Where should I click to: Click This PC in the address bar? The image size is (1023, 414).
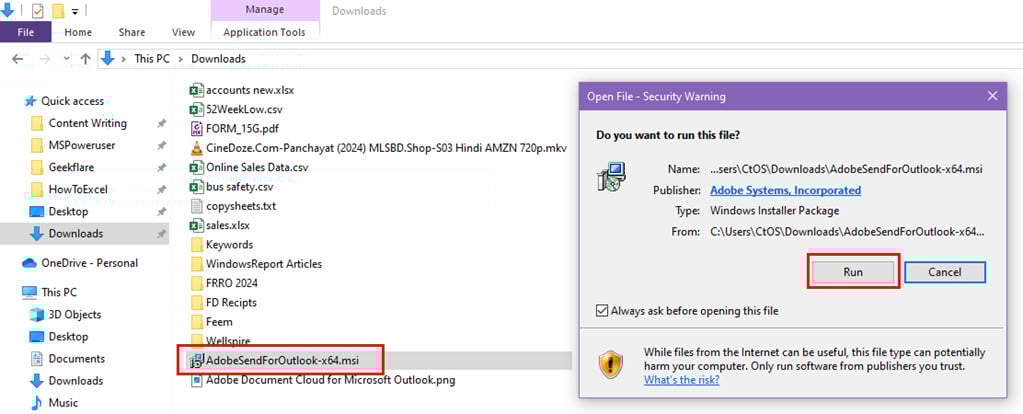pos(151,59)
